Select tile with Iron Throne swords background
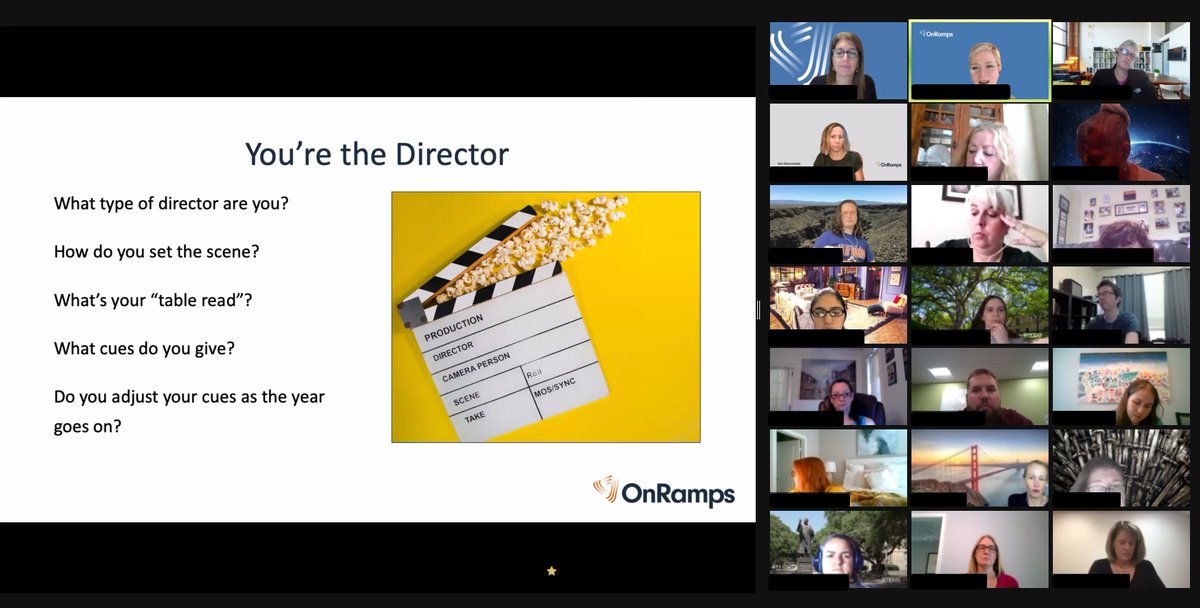This screenshot has width=1200, height=608. (1121, 468)
